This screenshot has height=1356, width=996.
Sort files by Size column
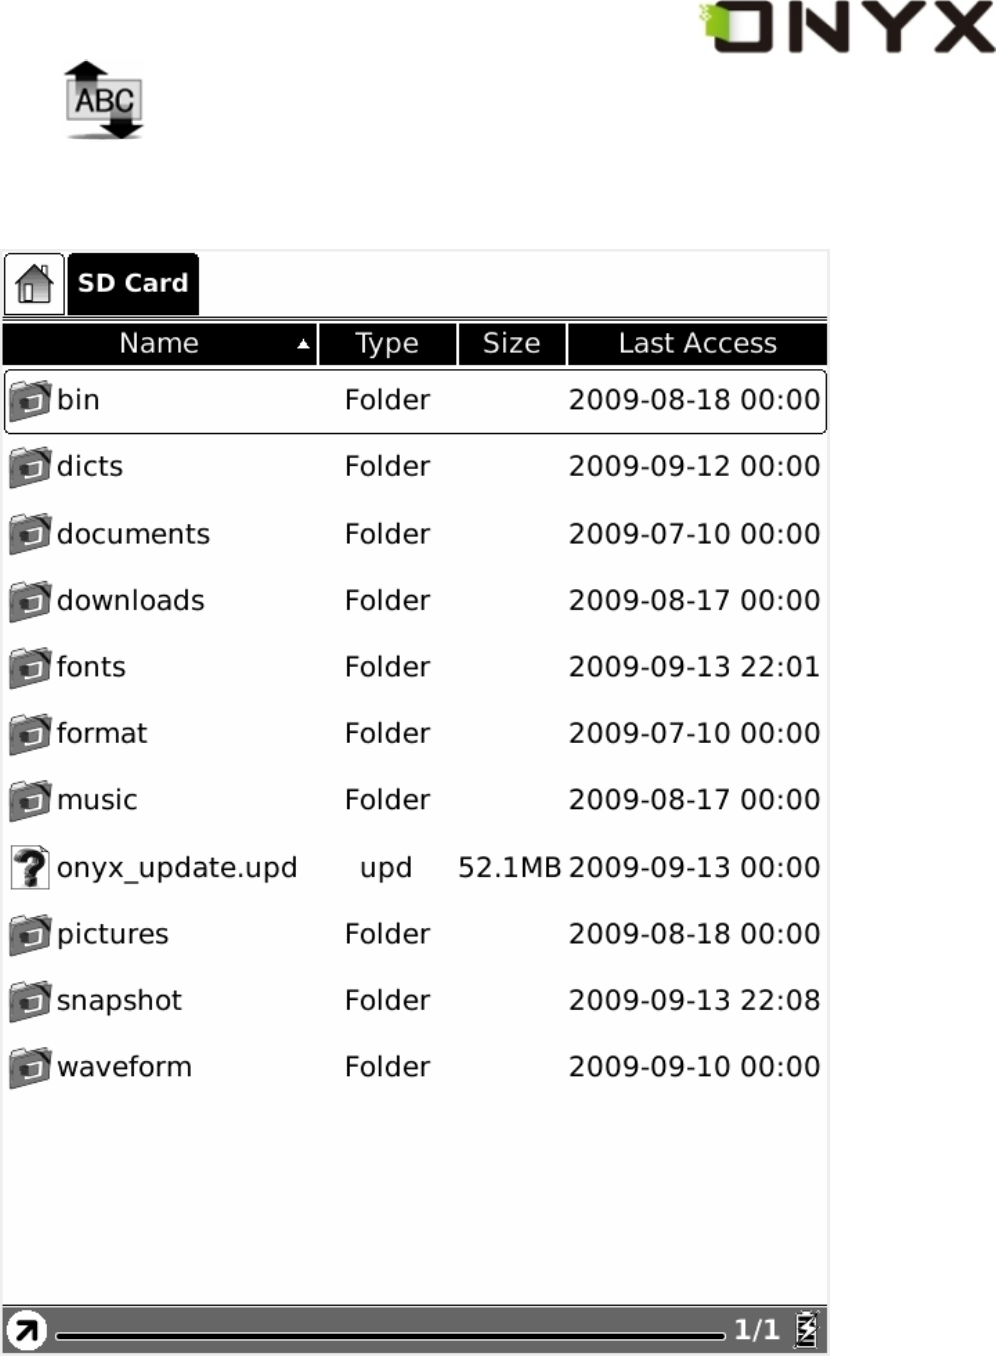511,344
